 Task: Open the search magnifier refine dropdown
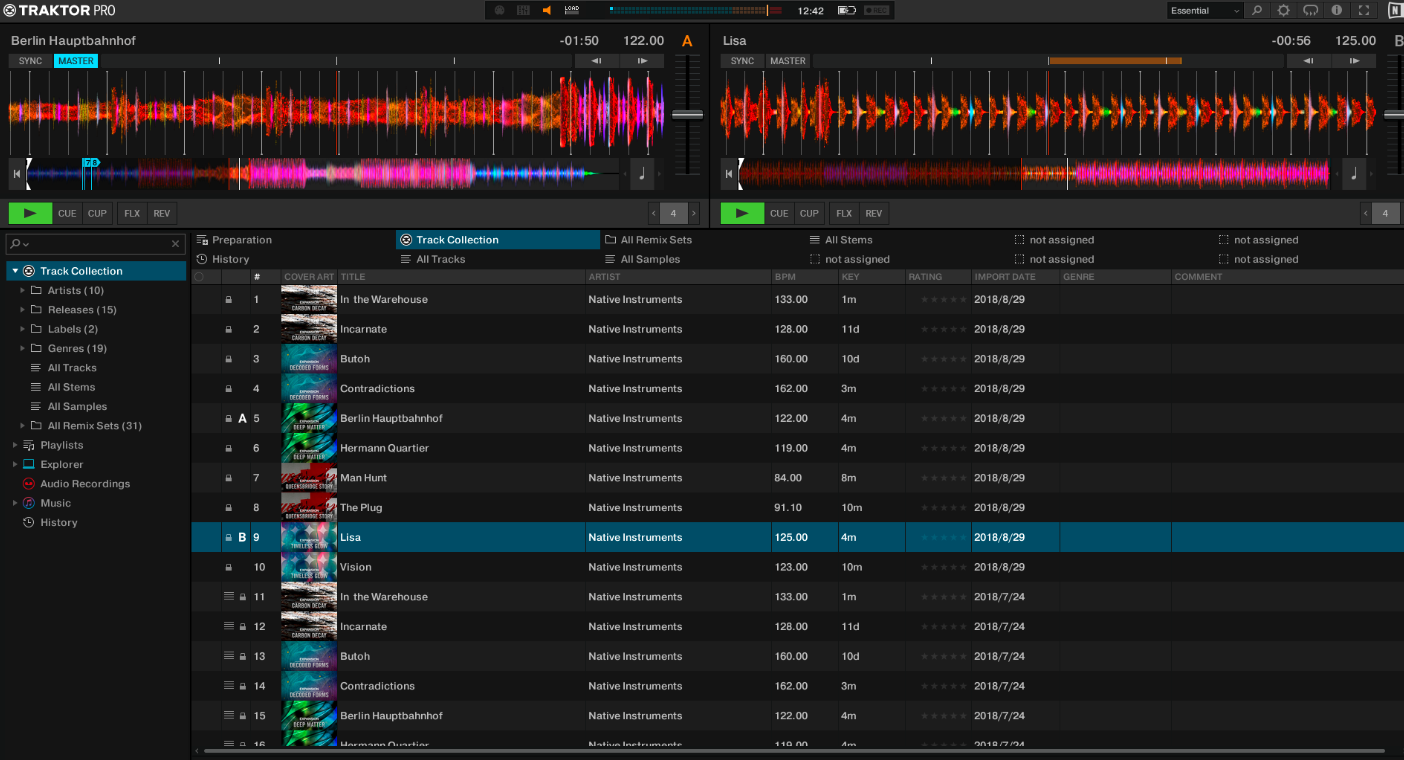[x=19, y=243]
